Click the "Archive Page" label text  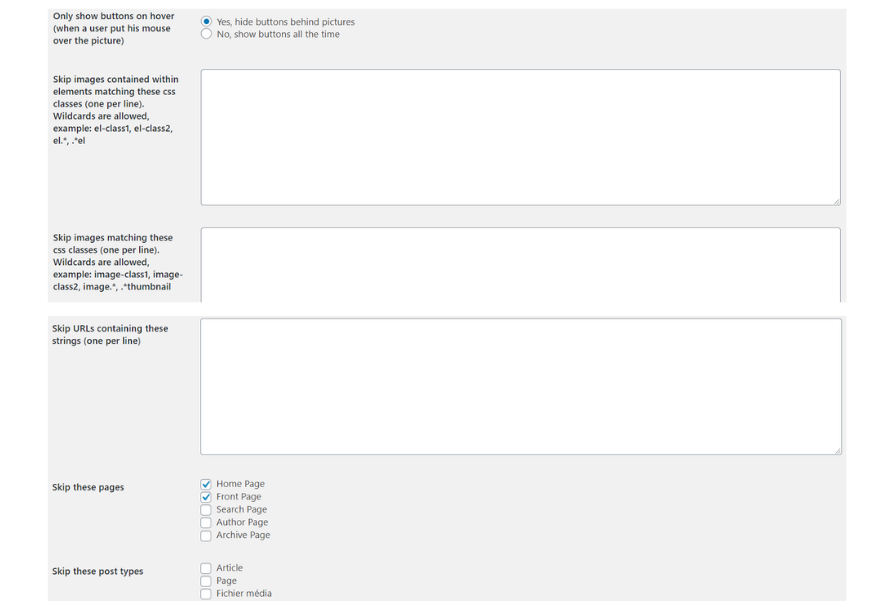click(x=243, y=535)
